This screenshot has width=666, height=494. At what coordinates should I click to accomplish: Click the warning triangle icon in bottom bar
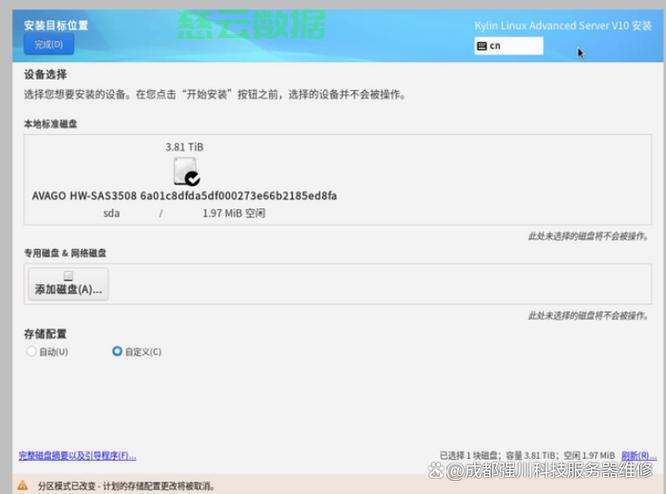coord(23,485)
